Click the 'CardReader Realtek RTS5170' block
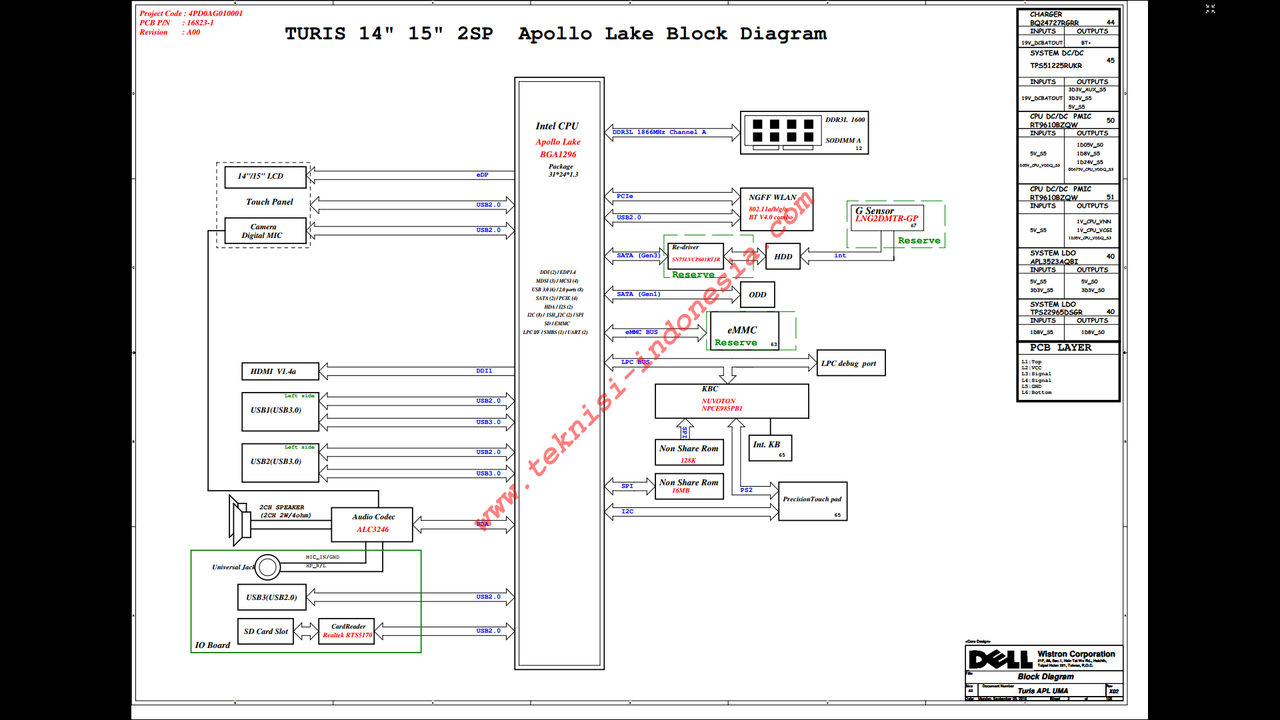This screenshot has height=720, width=1280. pos(346,631)
